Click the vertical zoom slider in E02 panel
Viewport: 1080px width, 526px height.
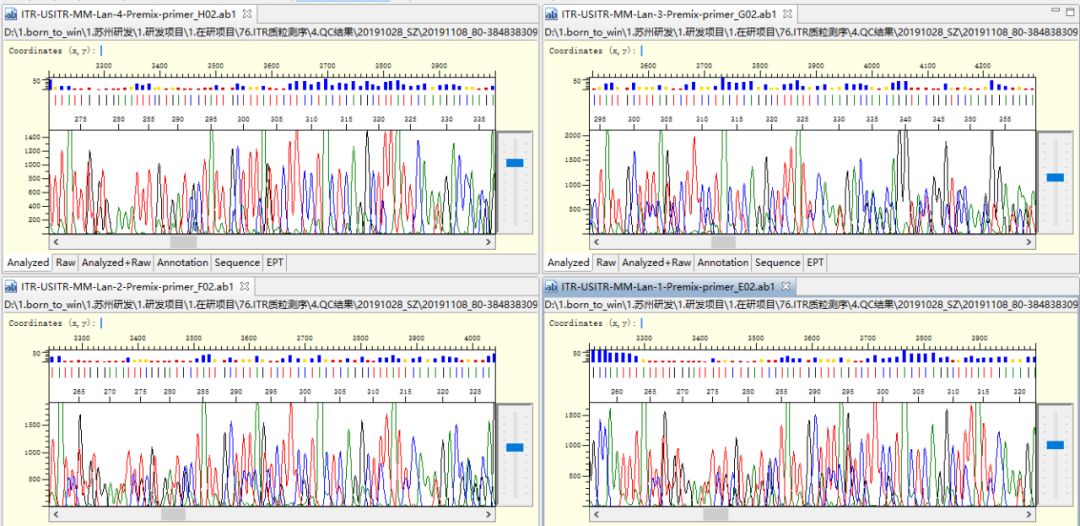1055,444
